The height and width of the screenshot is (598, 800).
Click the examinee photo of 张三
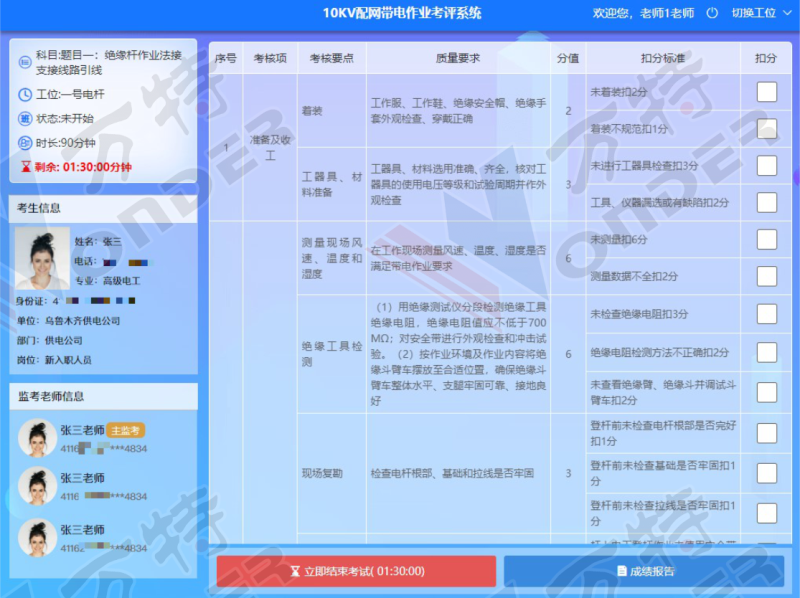tap(42, 258)
